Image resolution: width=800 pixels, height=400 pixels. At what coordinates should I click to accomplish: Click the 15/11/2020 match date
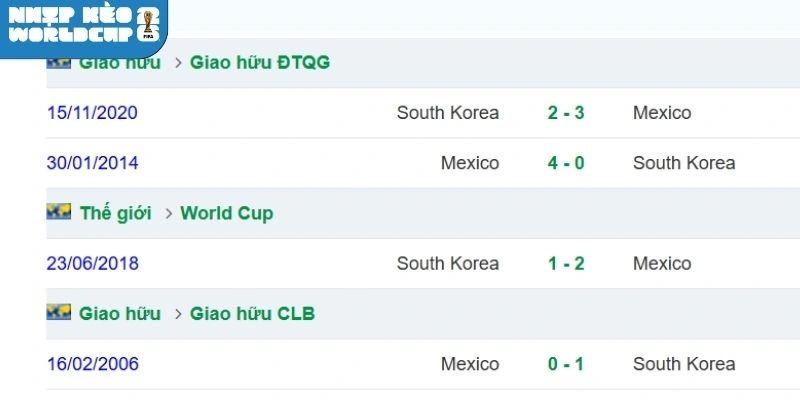tap(92, 113)
